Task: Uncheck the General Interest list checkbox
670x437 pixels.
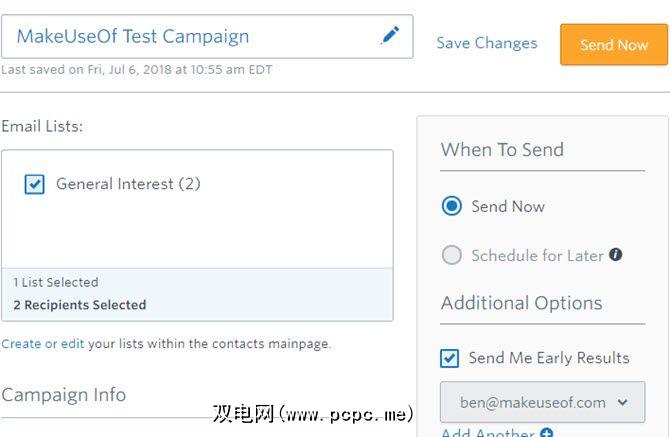Action: tap(35, 184)
